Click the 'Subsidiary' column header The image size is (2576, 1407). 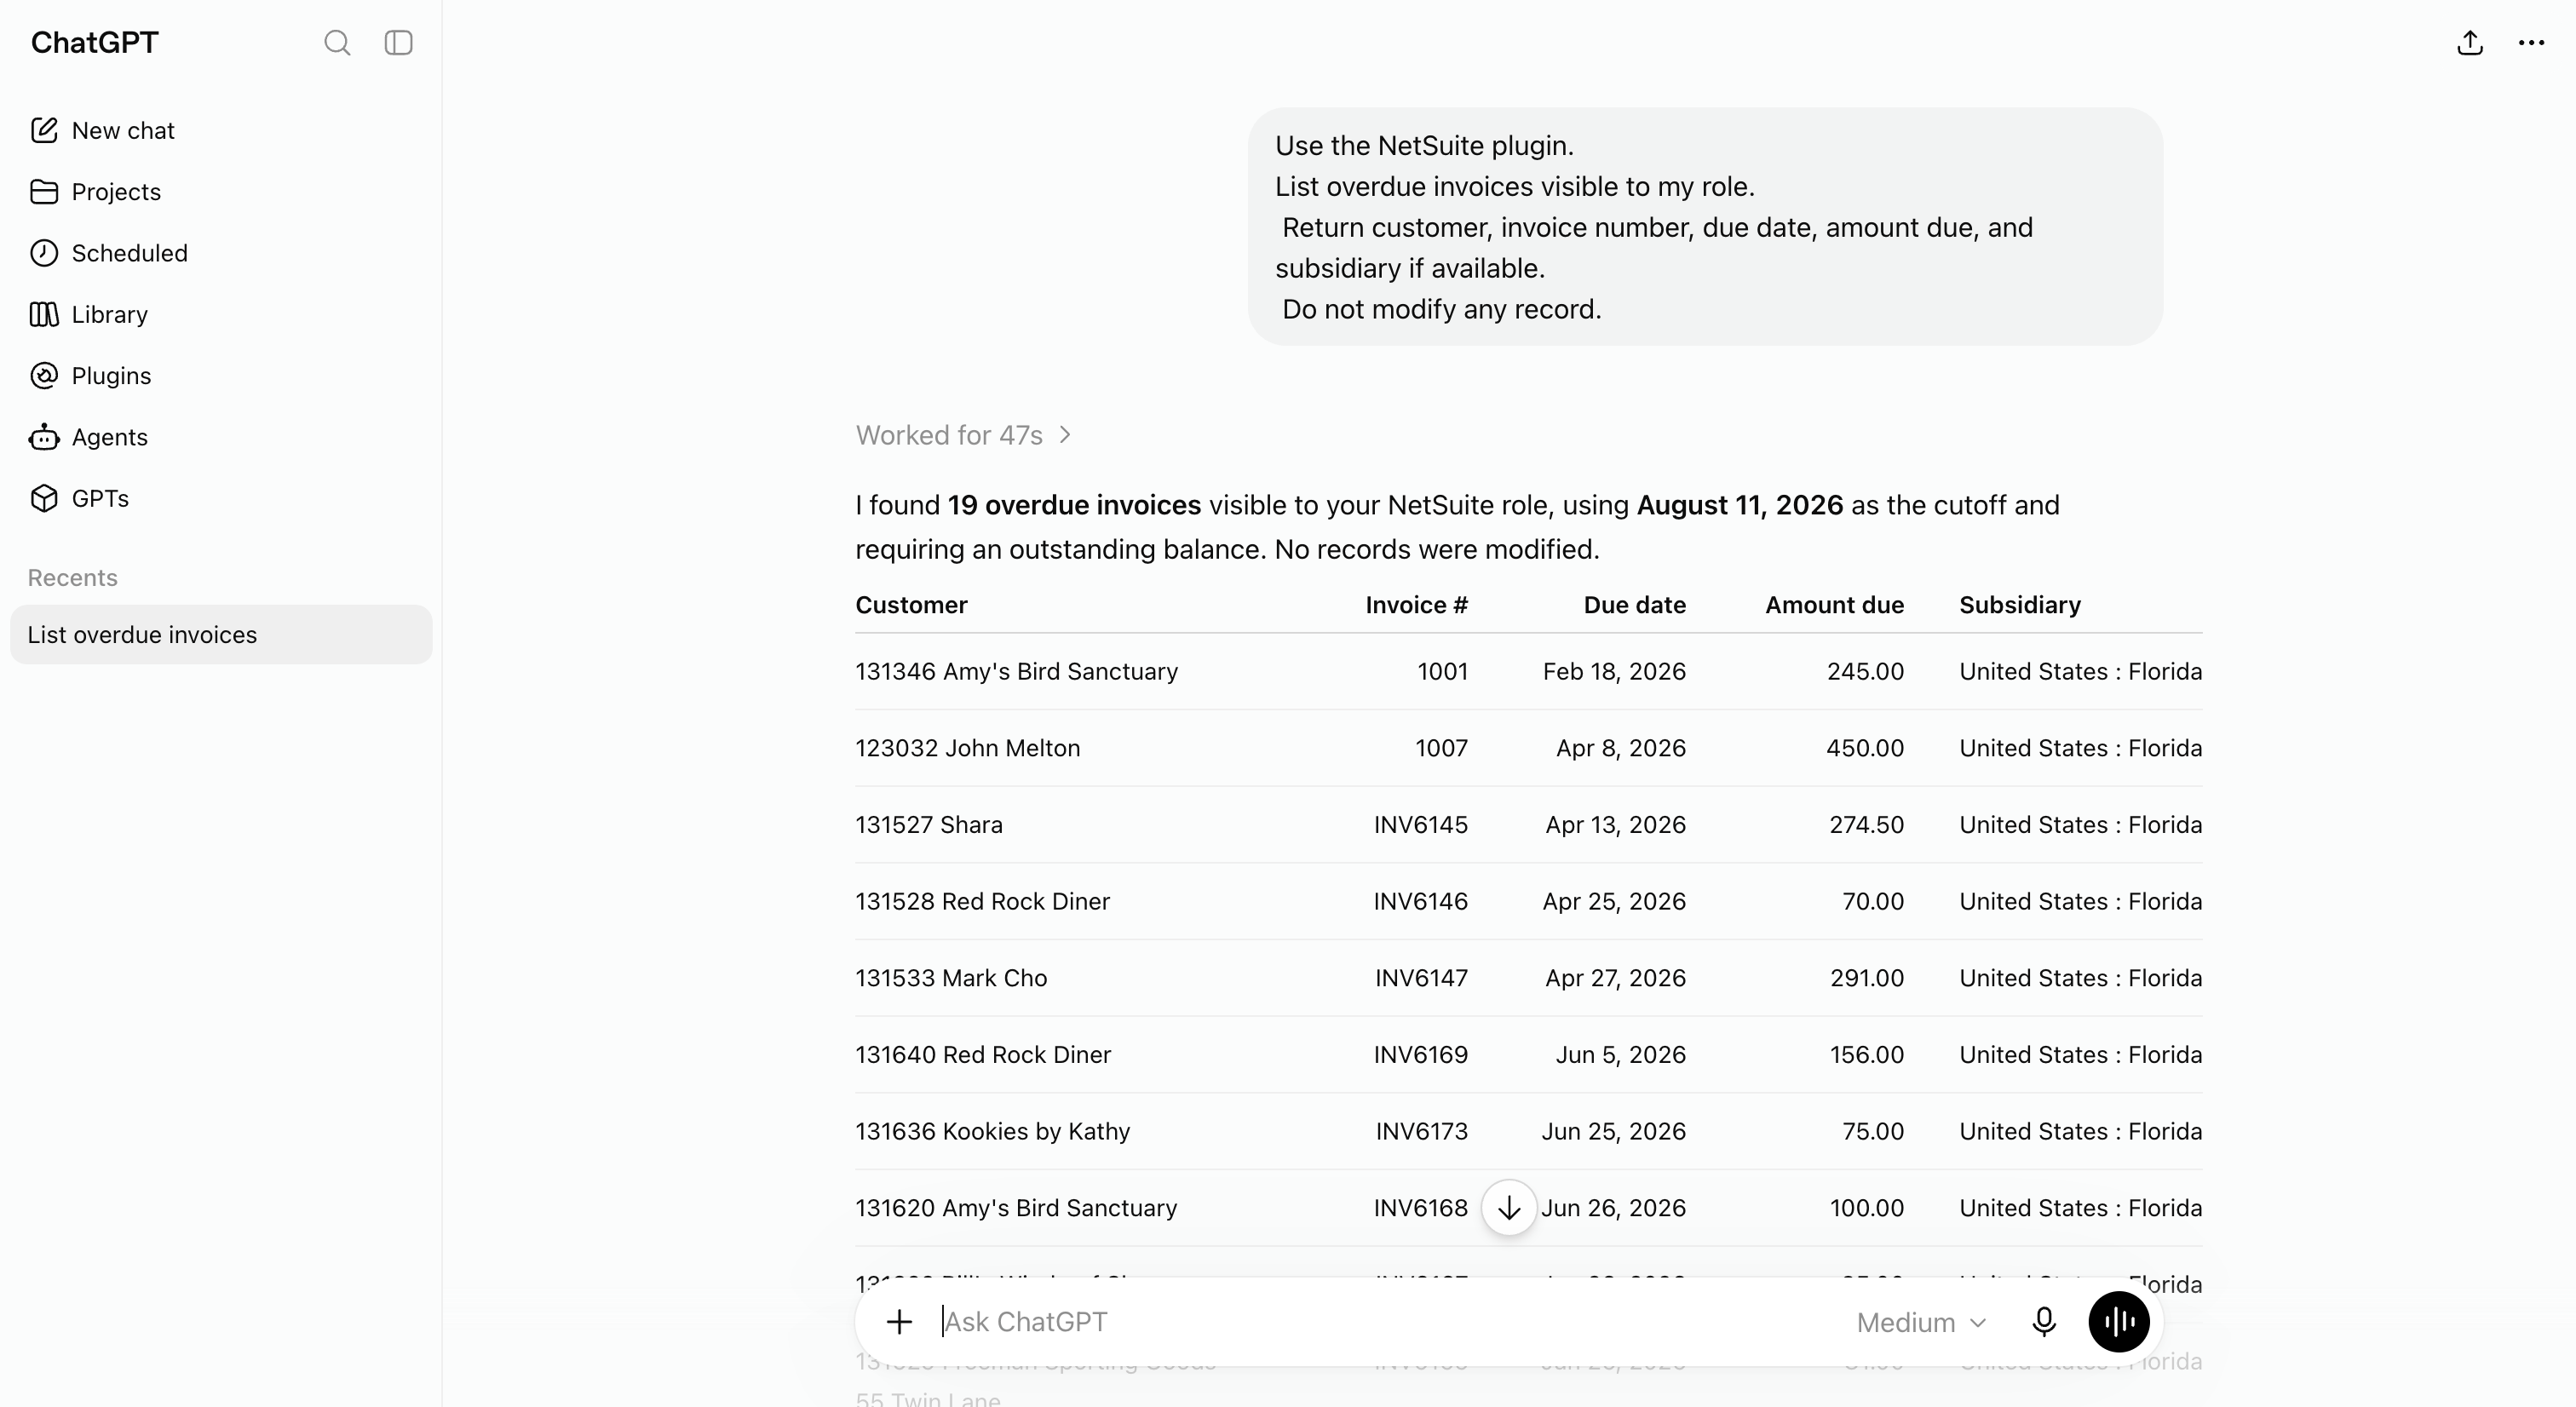(2020, 605)
